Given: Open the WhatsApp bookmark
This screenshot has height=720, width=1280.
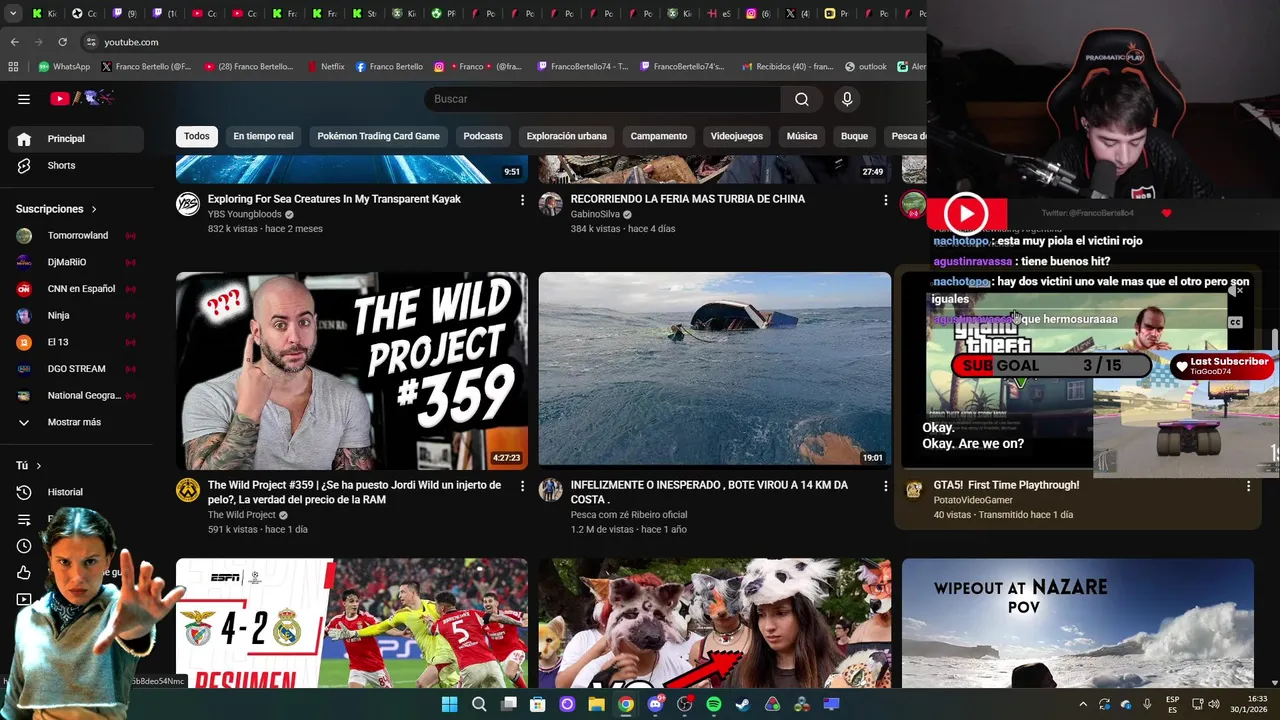Looking at the screenshot, I should click(64, 67).
